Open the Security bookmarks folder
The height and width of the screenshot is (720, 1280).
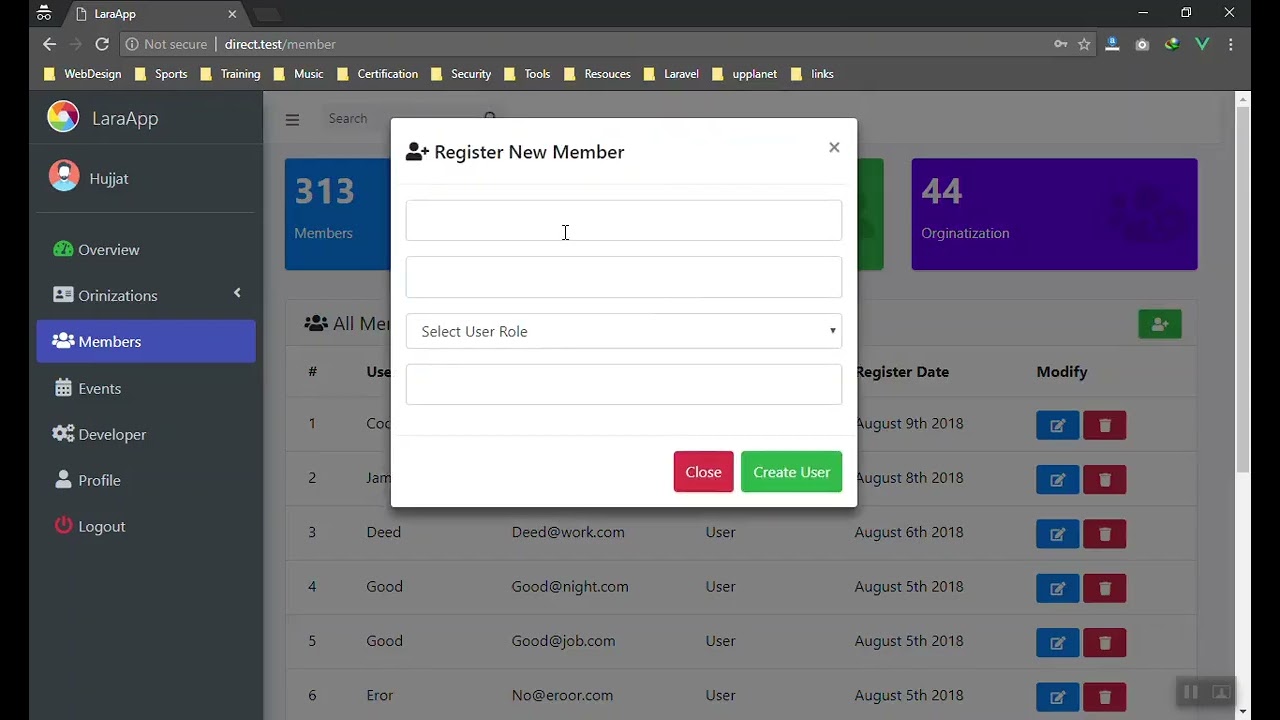pos(461,74)
